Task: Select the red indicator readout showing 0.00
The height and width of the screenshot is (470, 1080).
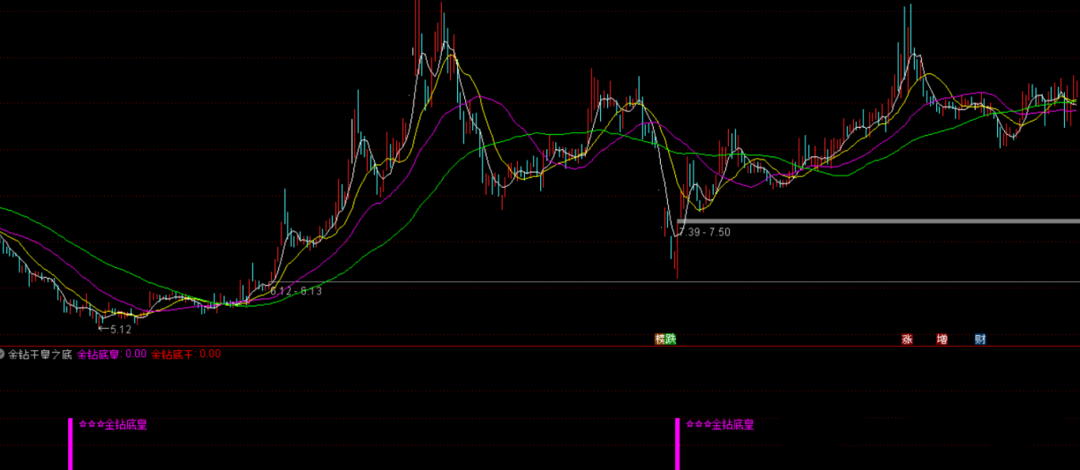Action: [x=186, y=353]
